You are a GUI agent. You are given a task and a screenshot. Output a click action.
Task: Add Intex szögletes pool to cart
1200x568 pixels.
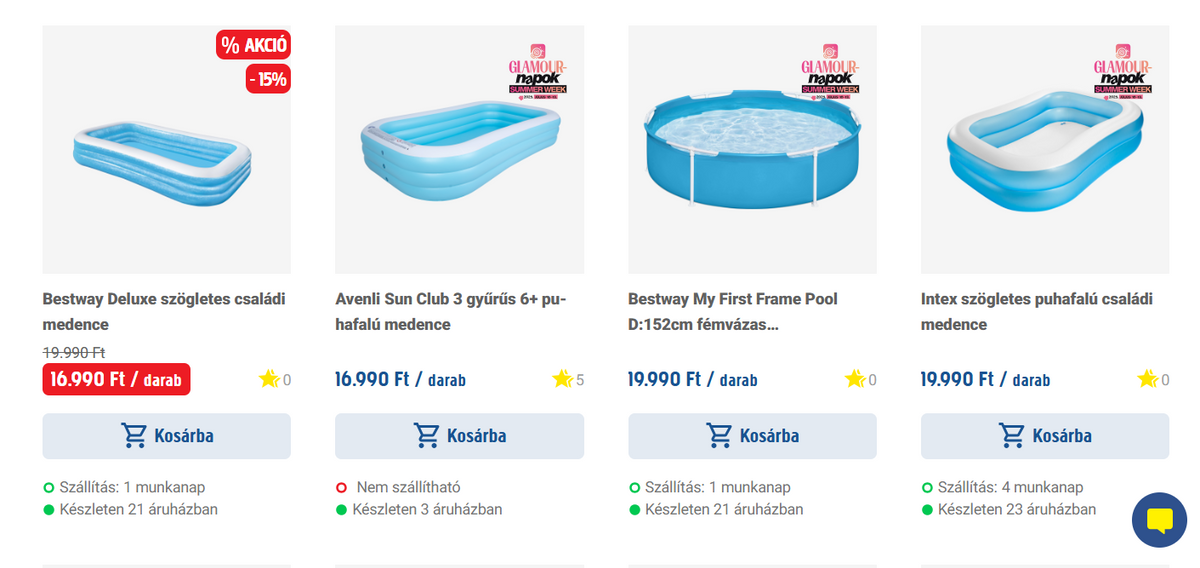pos(1045,436)
